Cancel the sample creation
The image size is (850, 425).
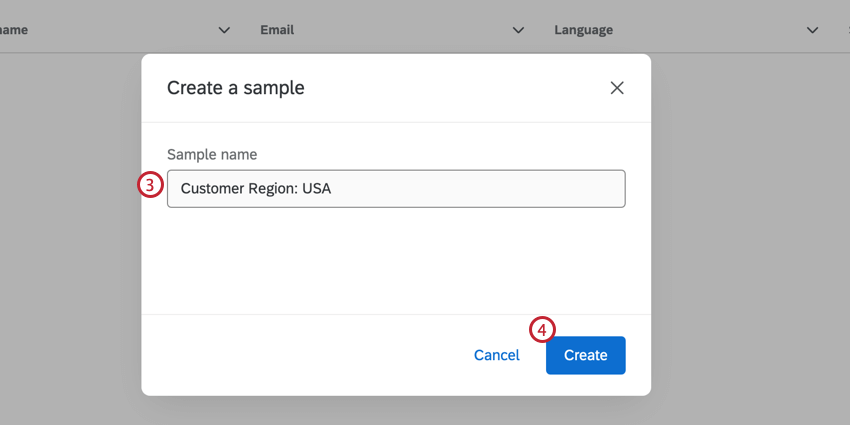496,355
